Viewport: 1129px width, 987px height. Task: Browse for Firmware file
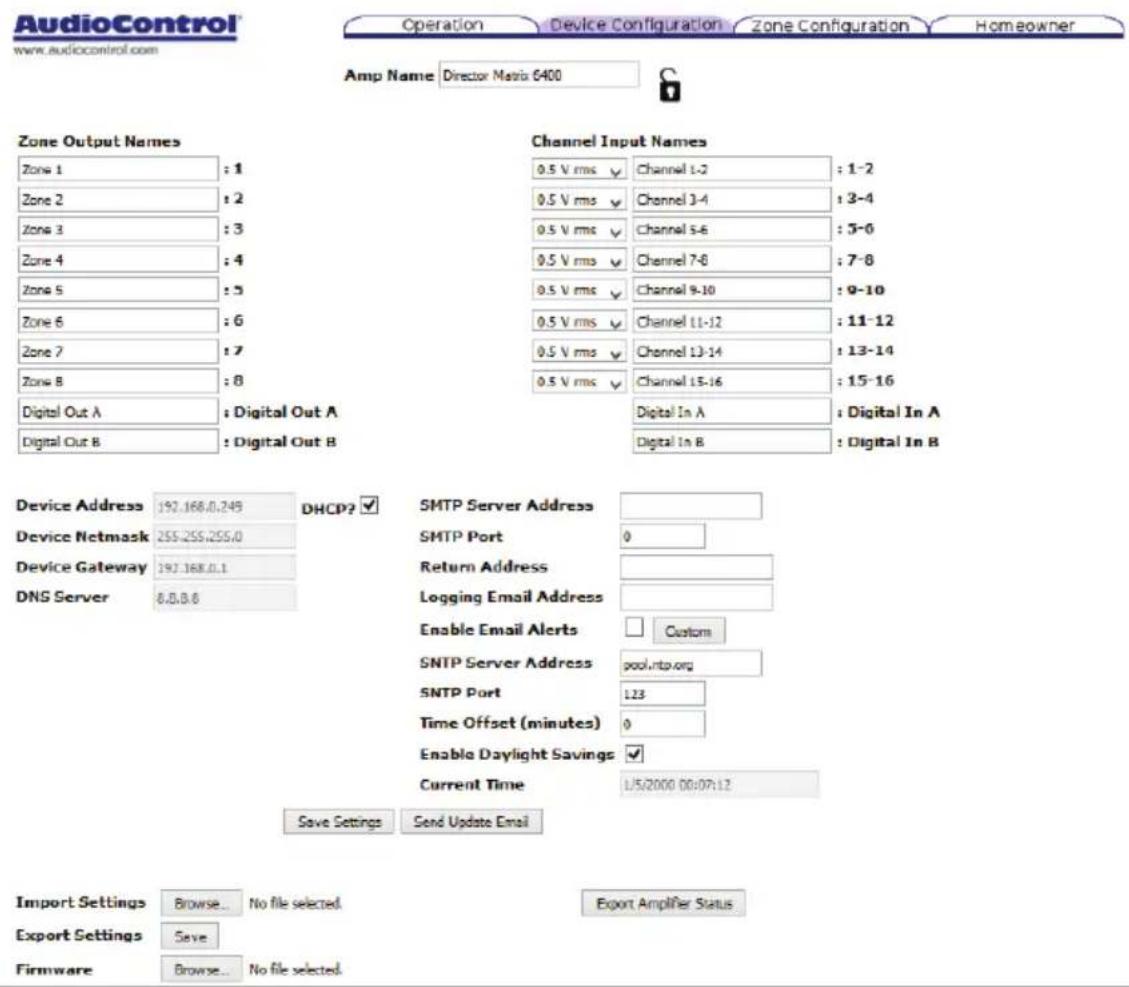[201, 970]
